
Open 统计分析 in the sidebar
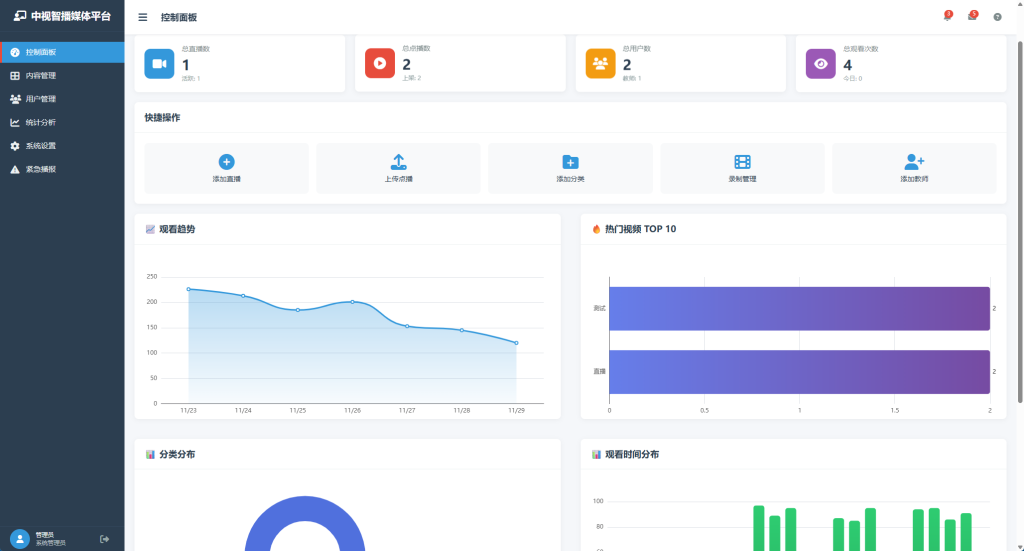point(62,123)
